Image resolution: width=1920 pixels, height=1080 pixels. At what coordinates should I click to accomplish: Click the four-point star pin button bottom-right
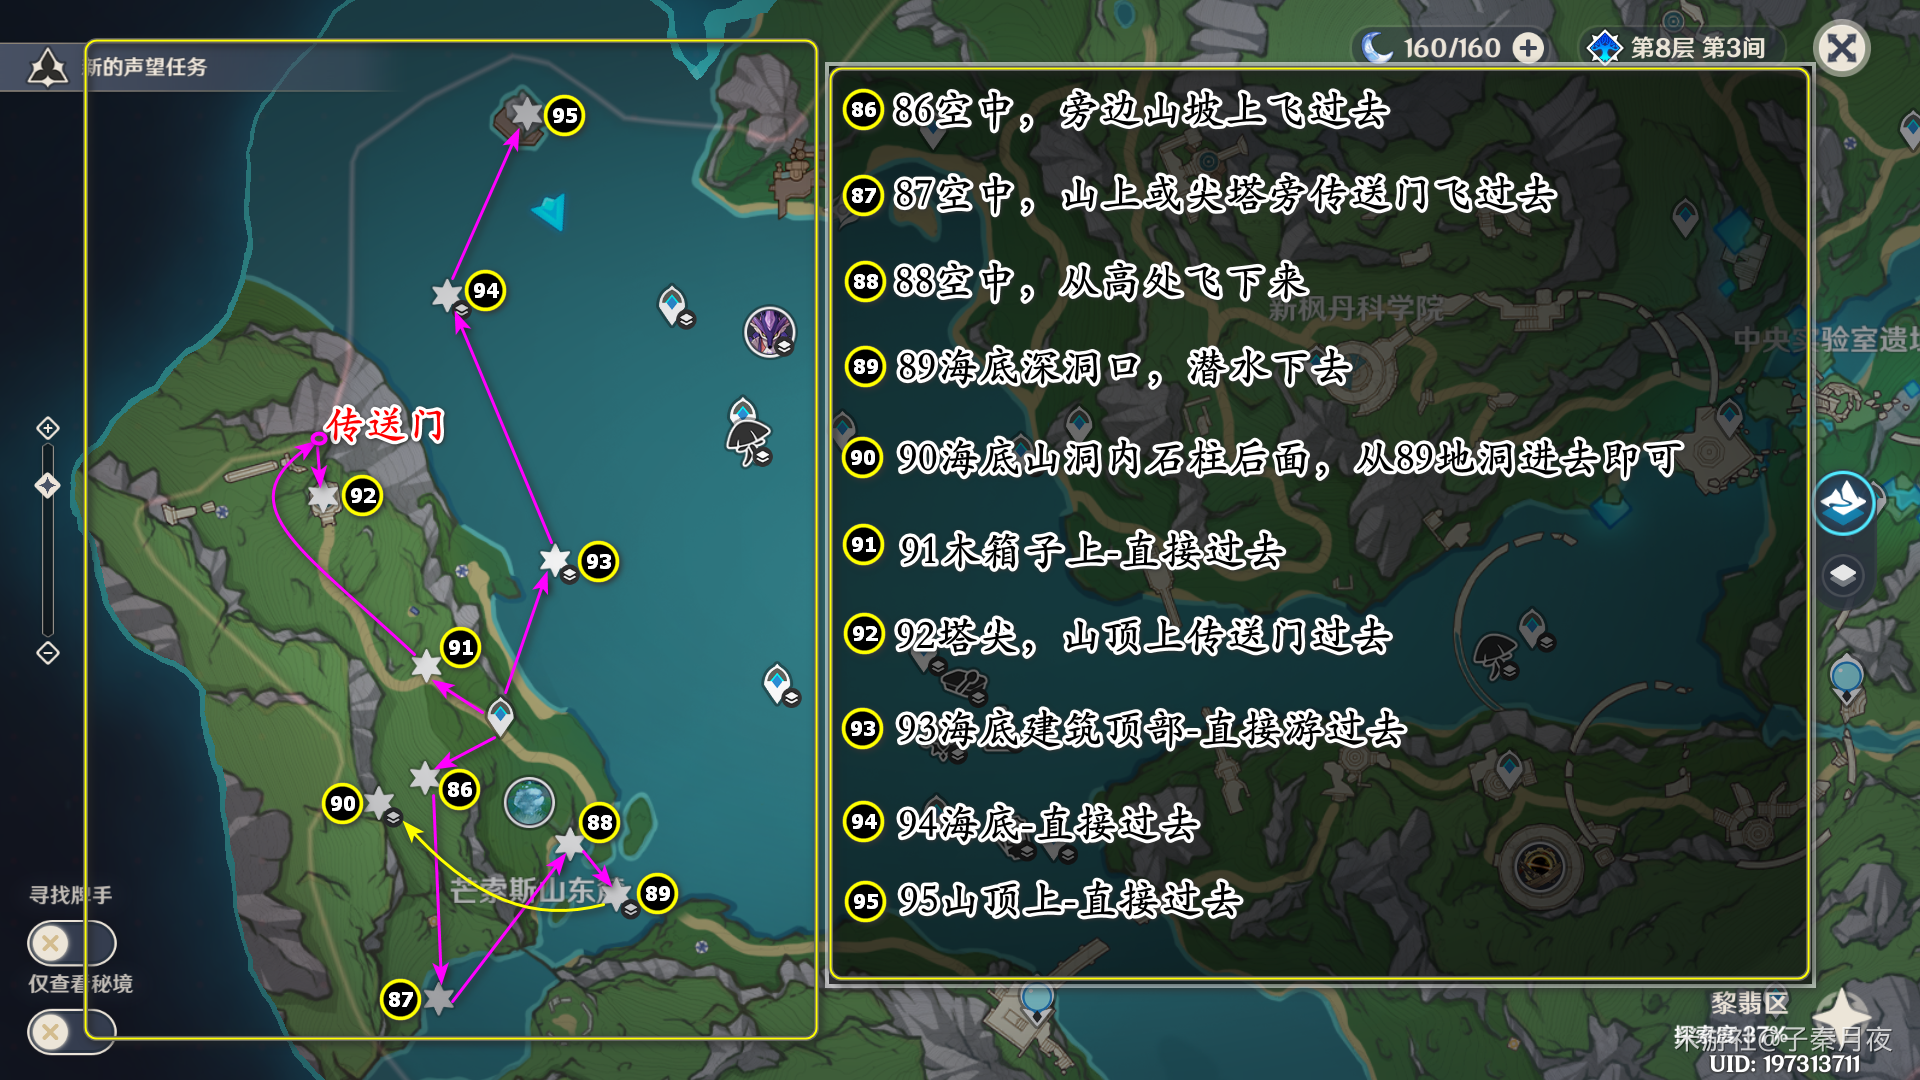point(1841,1015)
